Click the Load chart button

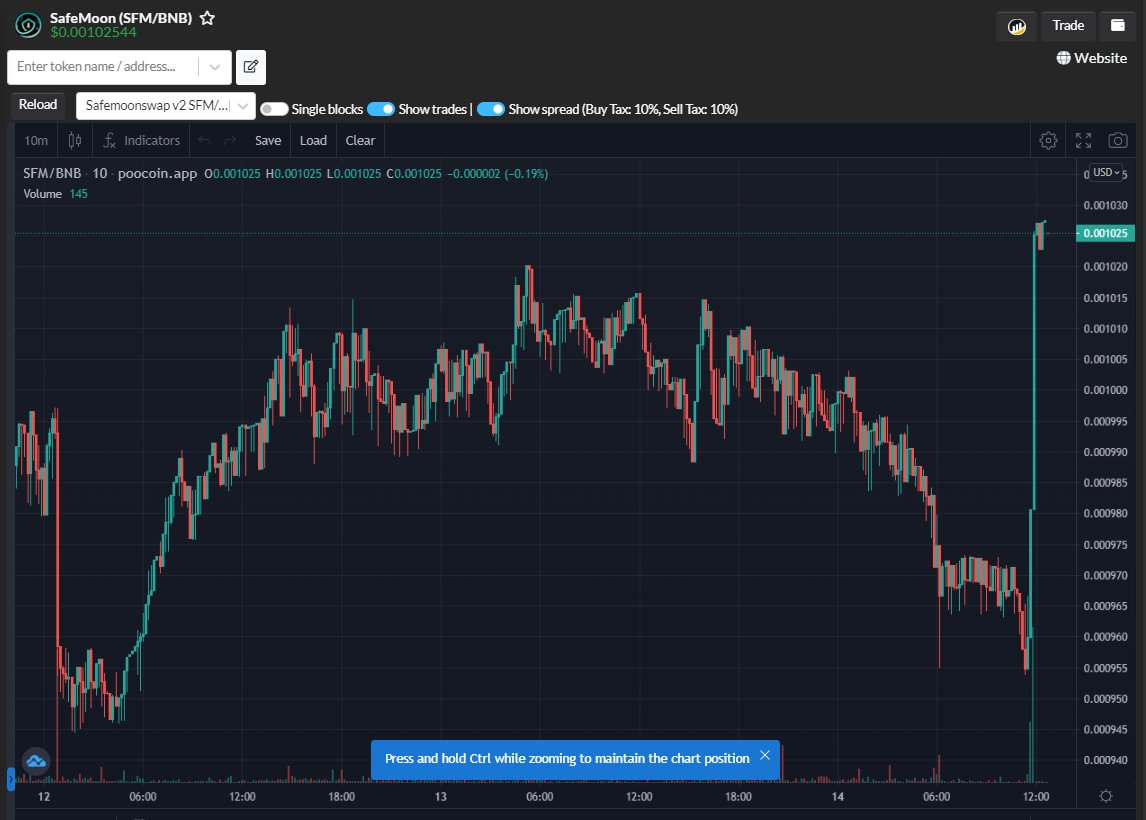click(313, 140)
